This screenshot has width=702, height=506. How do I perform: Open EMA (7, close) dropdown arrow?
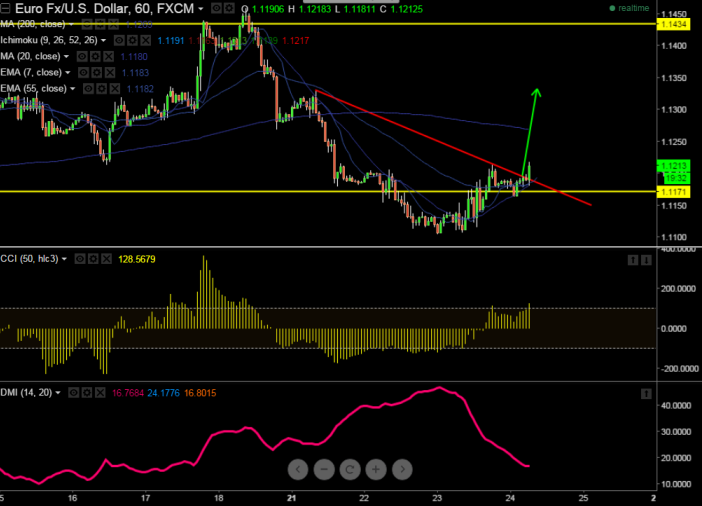68,73
